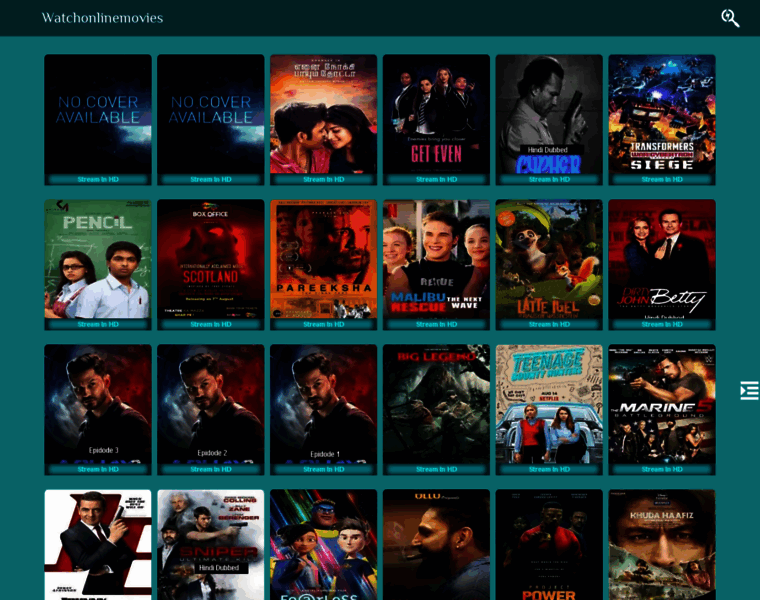Open the Hindi Dubbed Cypher poster
The width and height of the screenshot is (760, 600).
(x=549, y=114)
